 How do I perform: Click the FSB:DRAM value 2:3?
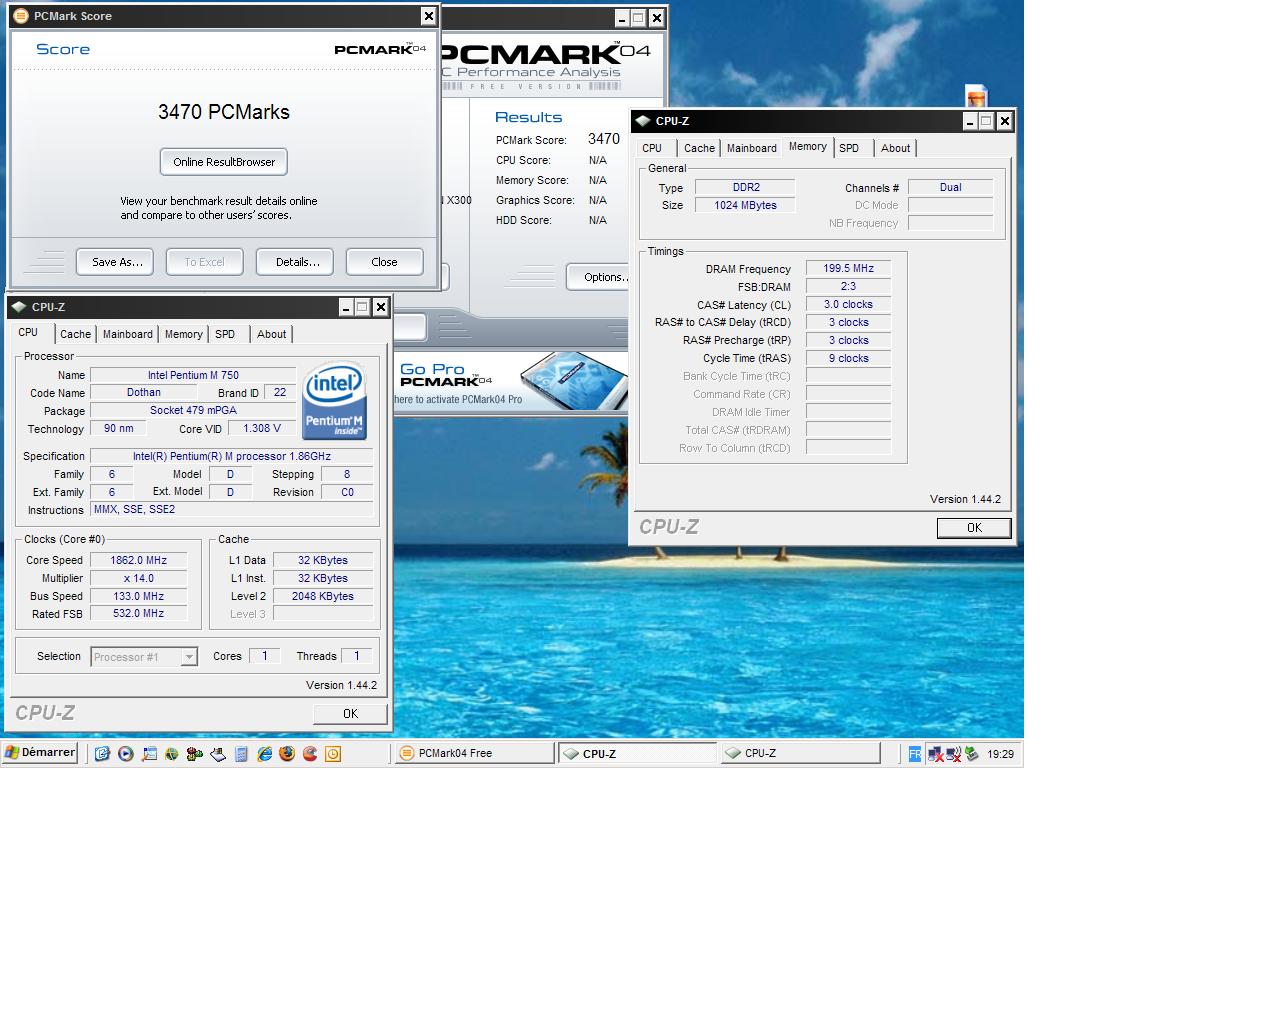click(849, 287)
